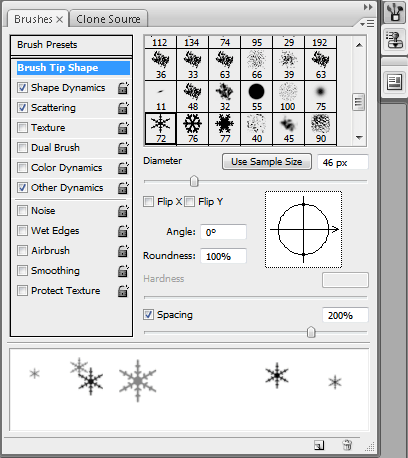This screenshot has height=458, width=408.
Task: Pick the 11 small stroke brush
Action: click(x=161, y=97)
